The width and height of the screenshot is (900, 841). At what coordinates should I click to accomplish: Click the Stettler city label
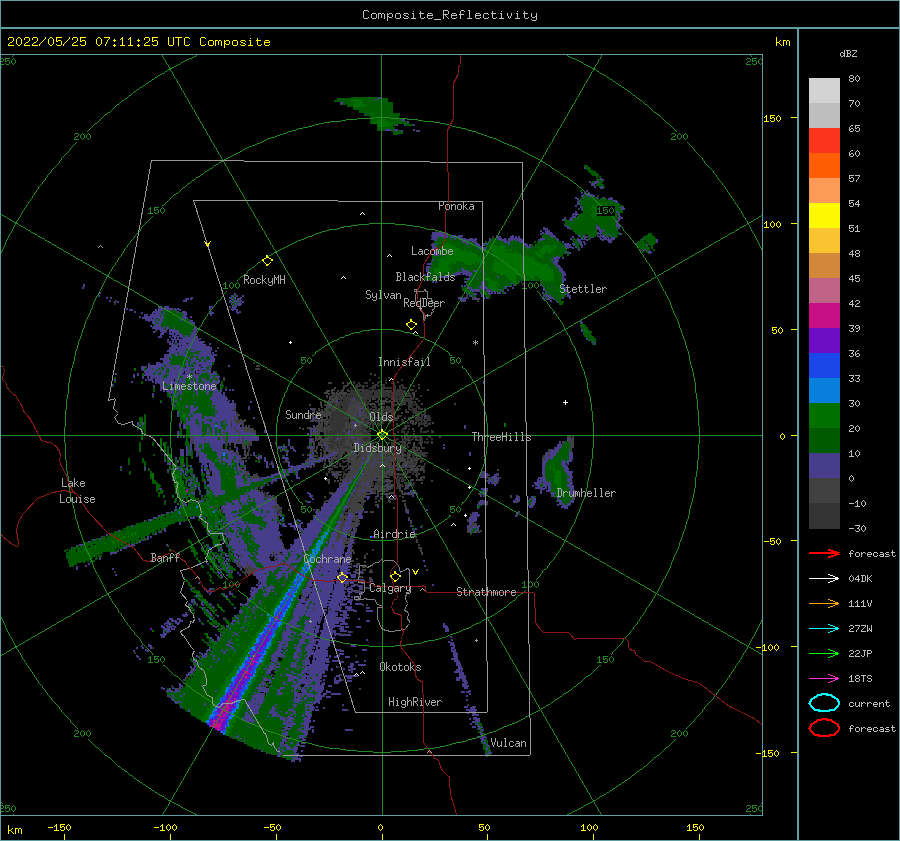[583, 289]
